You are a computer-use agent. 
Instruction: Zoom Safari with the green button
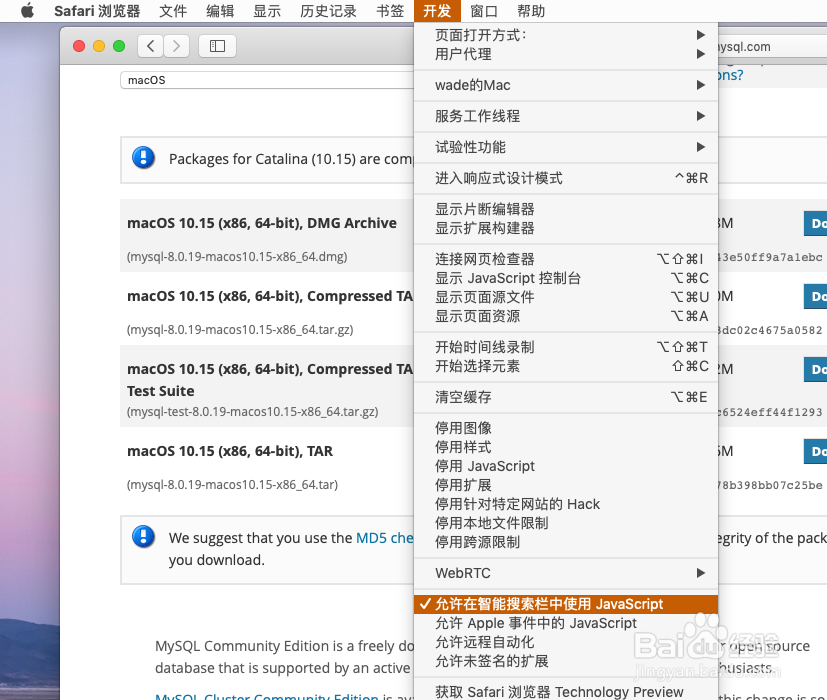[119, 46]
